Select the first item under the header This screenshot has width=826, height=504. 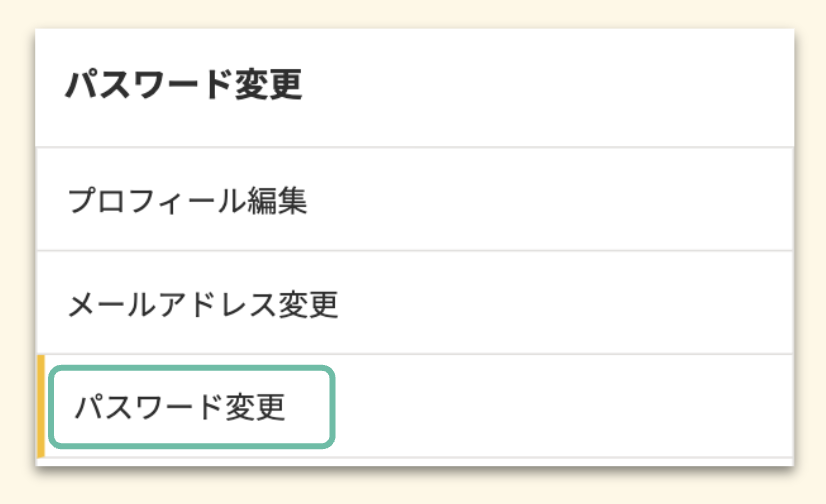[187, 201]
